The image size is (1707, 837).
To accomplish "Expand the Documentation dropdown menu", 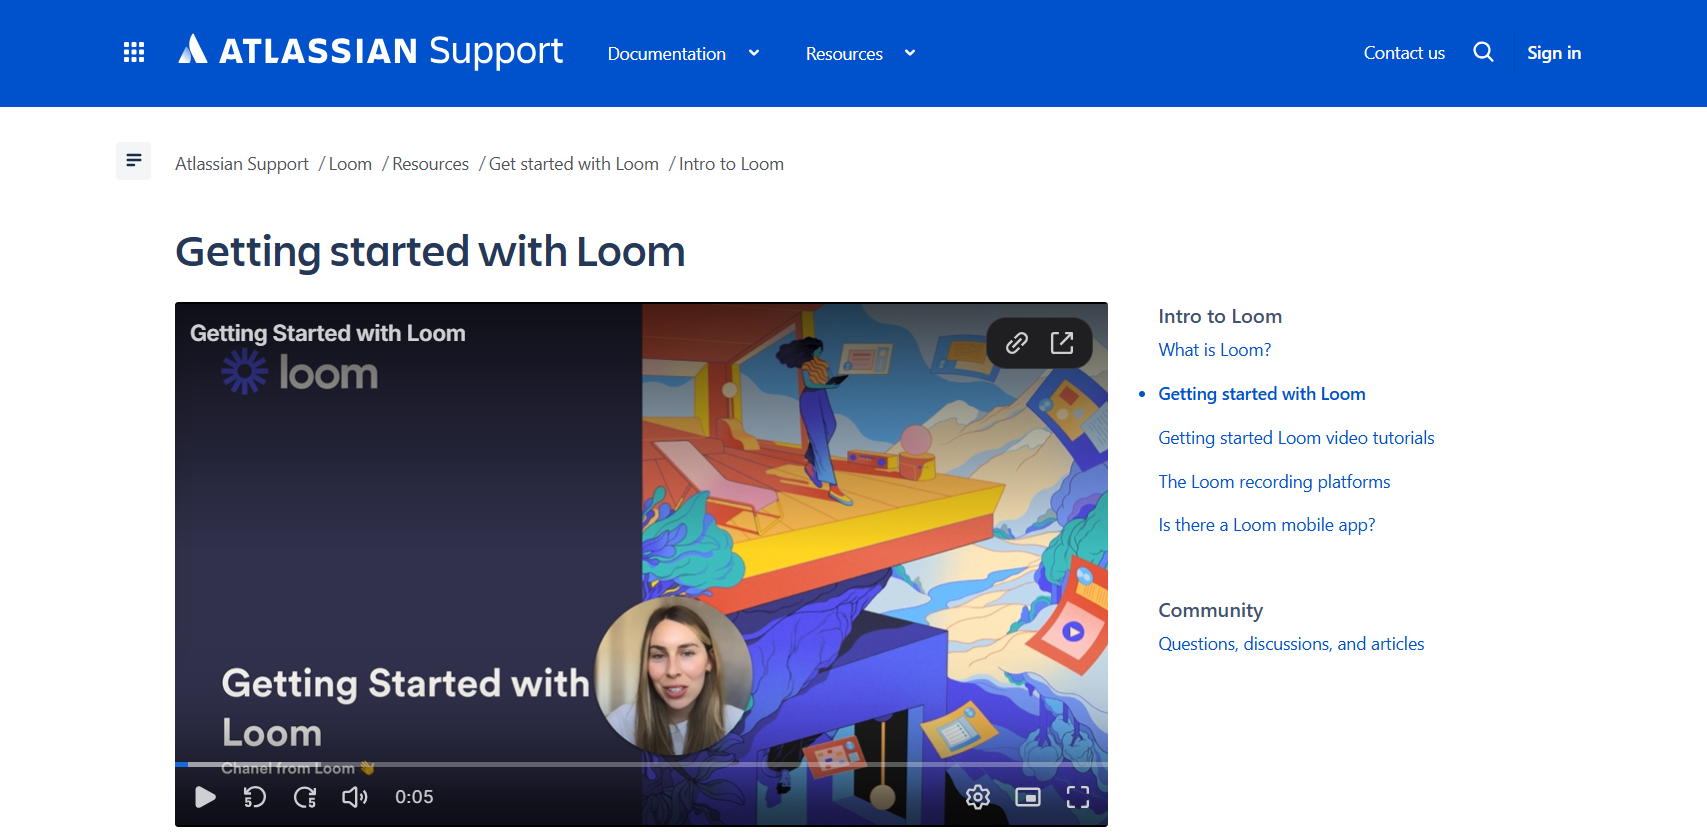I will tap(684, 54).
